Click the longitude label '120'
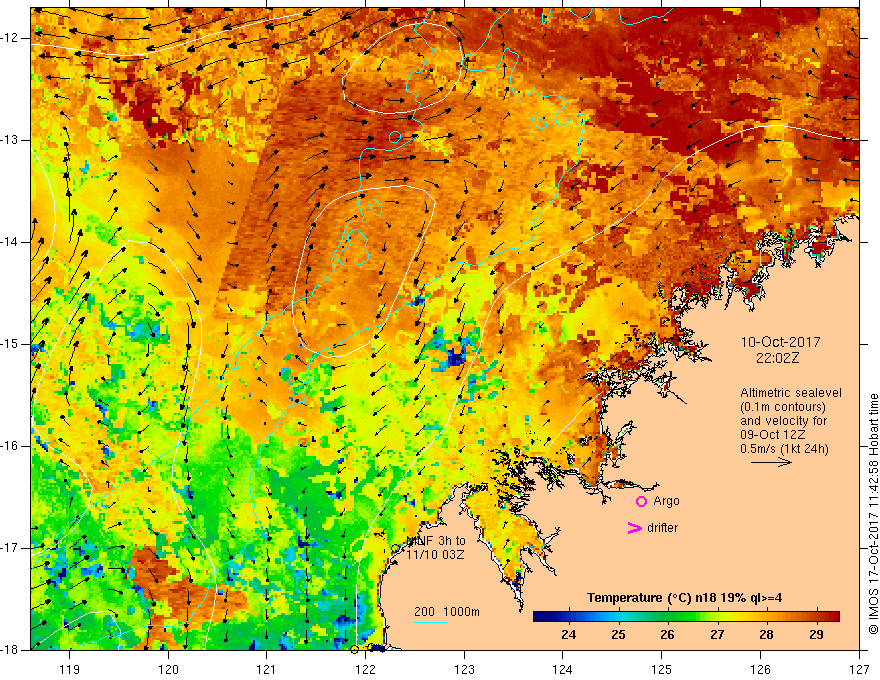The height and width of the screenshot is (680, 880). tap(168, 669)
